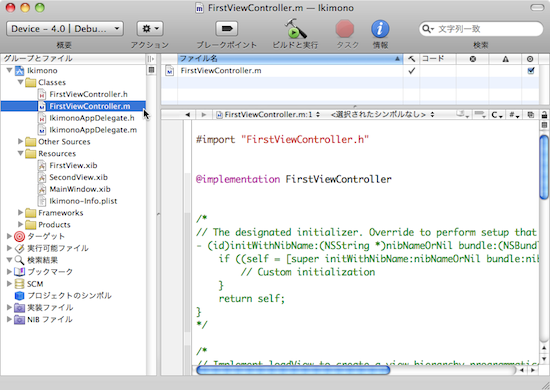Open the search magnifier options menu

click(x=428, y=29)
